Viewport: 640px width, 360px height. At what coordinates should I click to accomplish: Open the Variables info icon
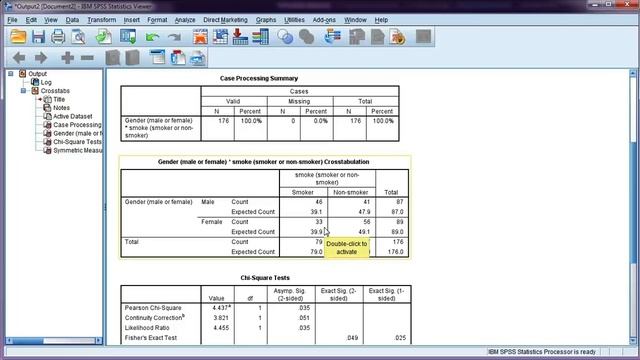pos(260,37)
